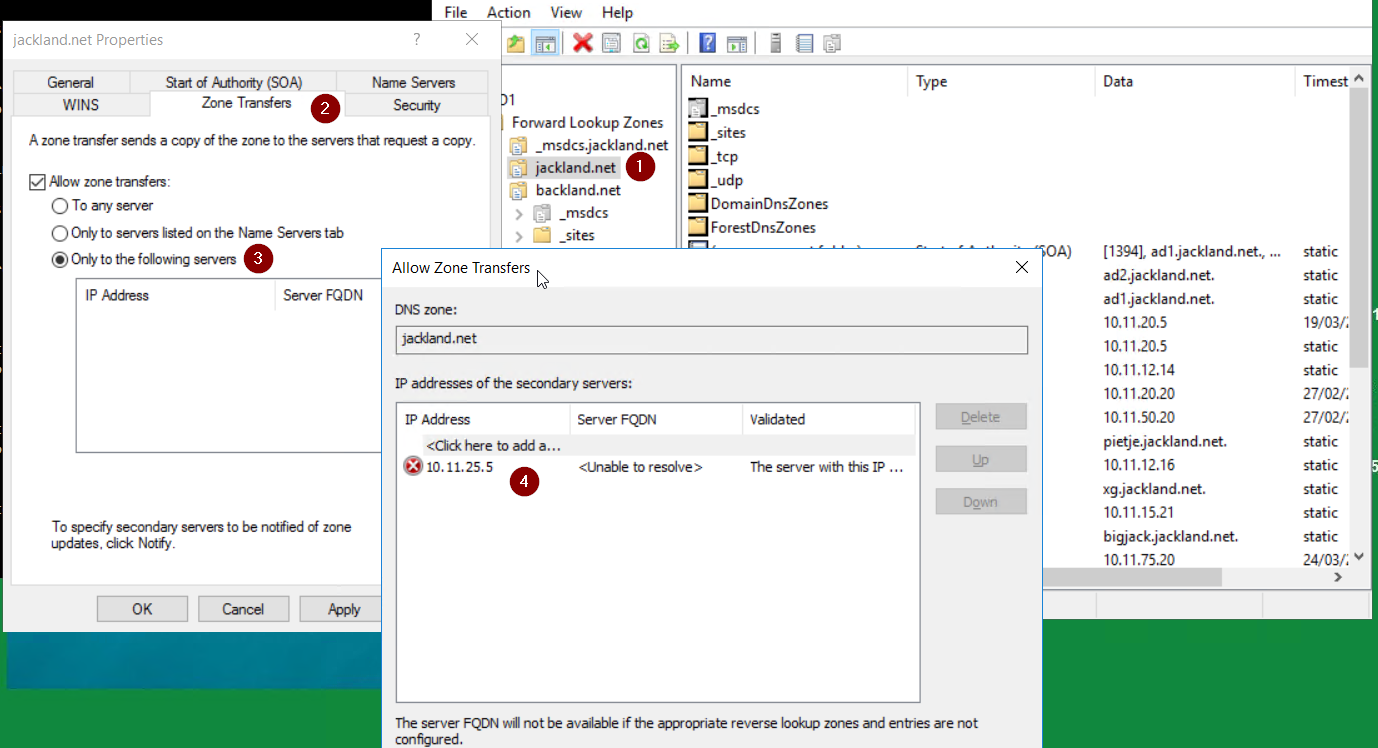Click the New Server tower icon in toolbar
Screen dimensions: 1378x748
pyautogui.click(x=775, y=43)
